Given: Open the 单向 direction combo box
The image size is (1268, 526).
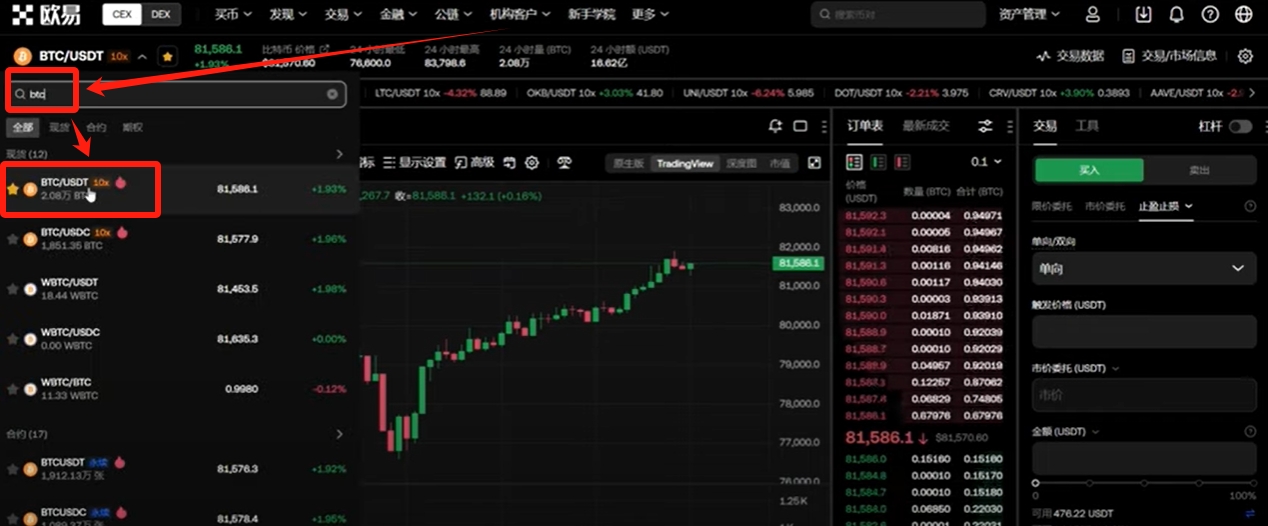Looking at the screenshot, I should click(x=1144, y=269).
